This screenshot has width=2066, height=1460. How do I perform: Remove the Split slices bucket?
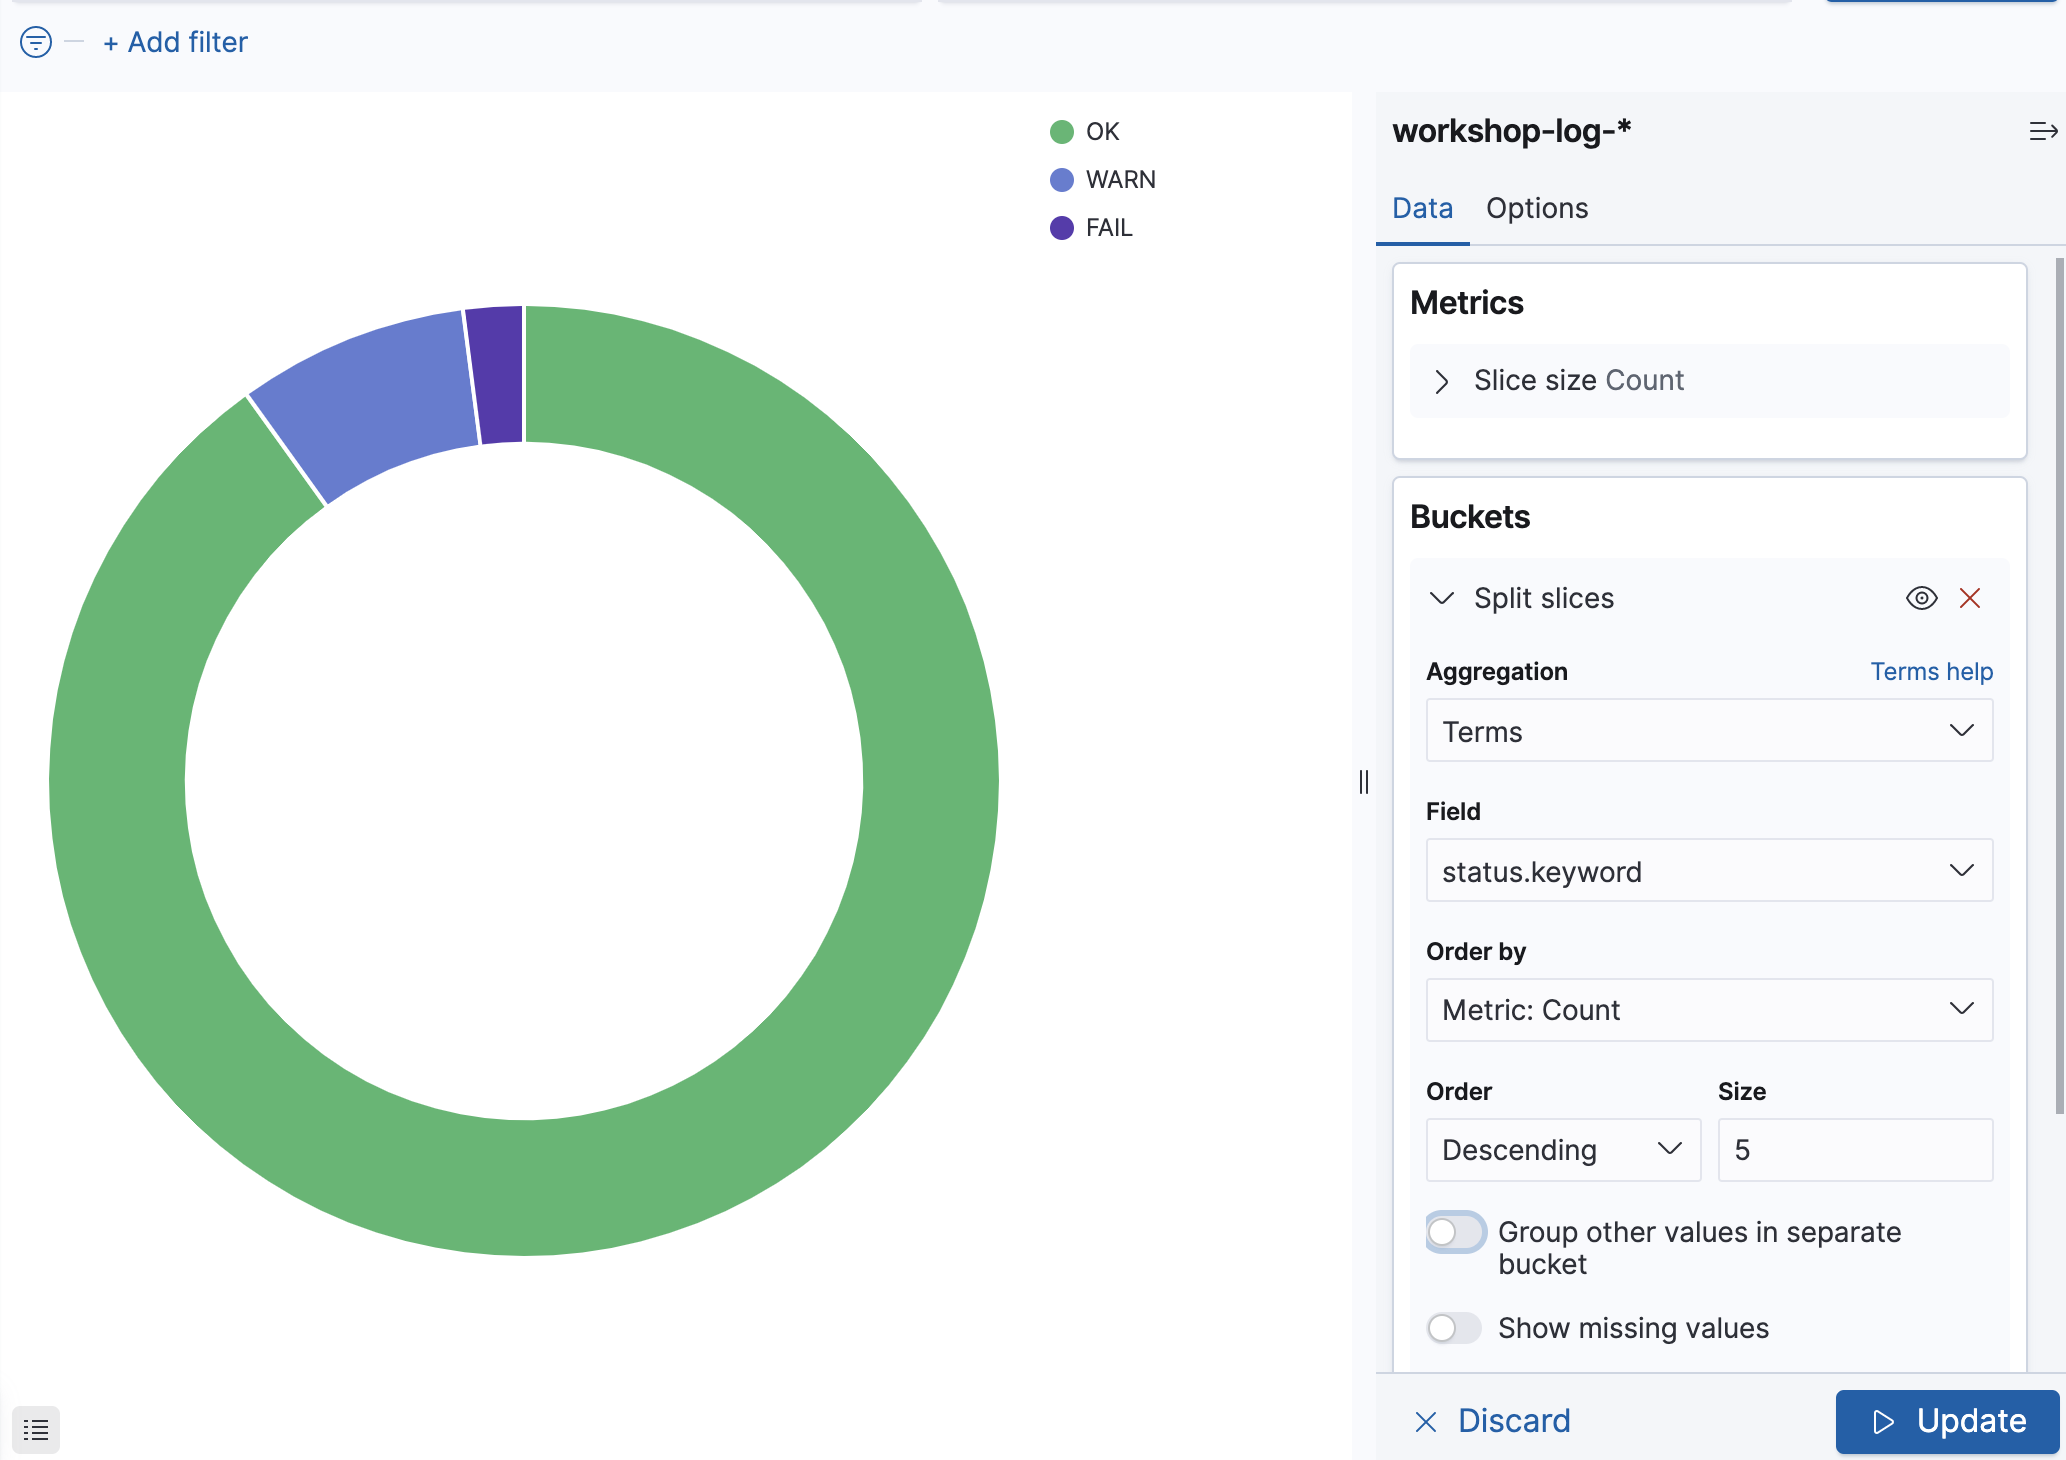click(x=1970, y=598)
